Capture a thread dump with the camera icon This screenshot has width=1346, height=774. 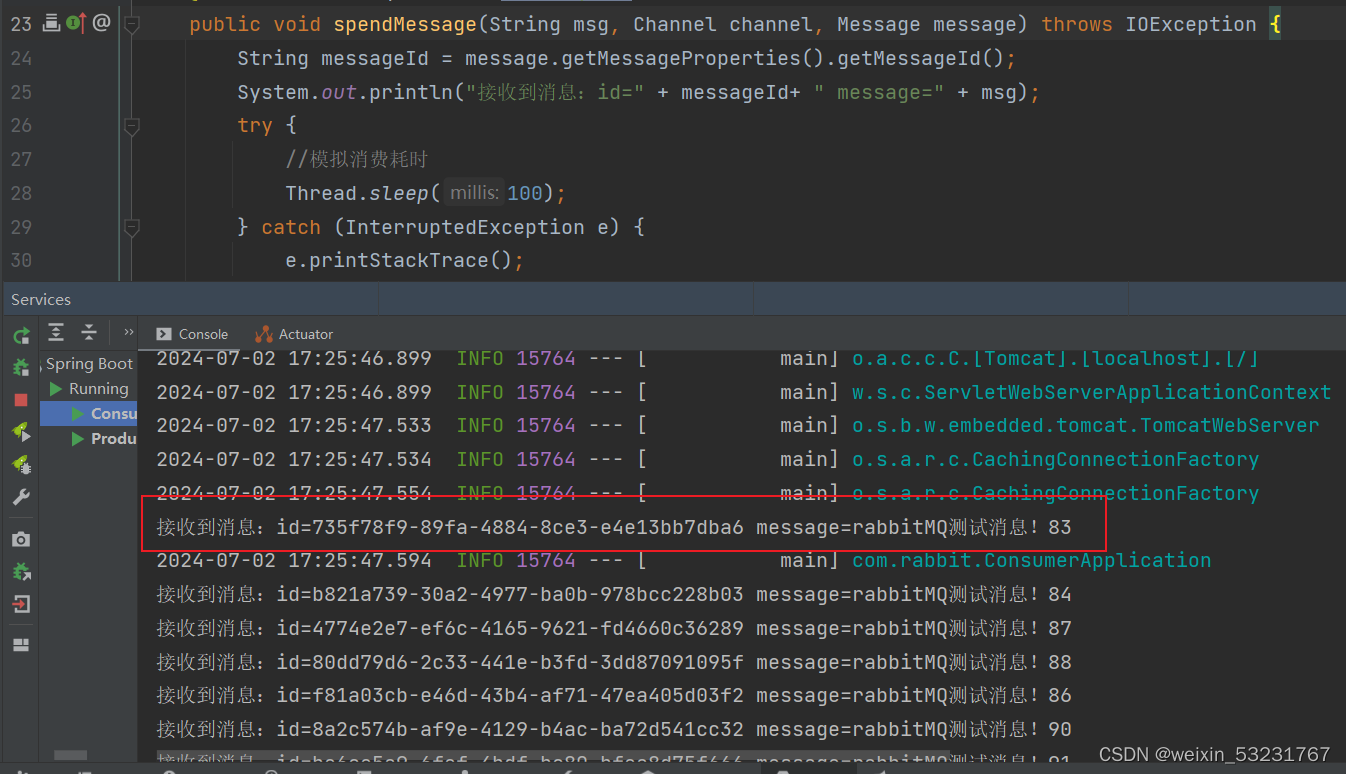20,539
